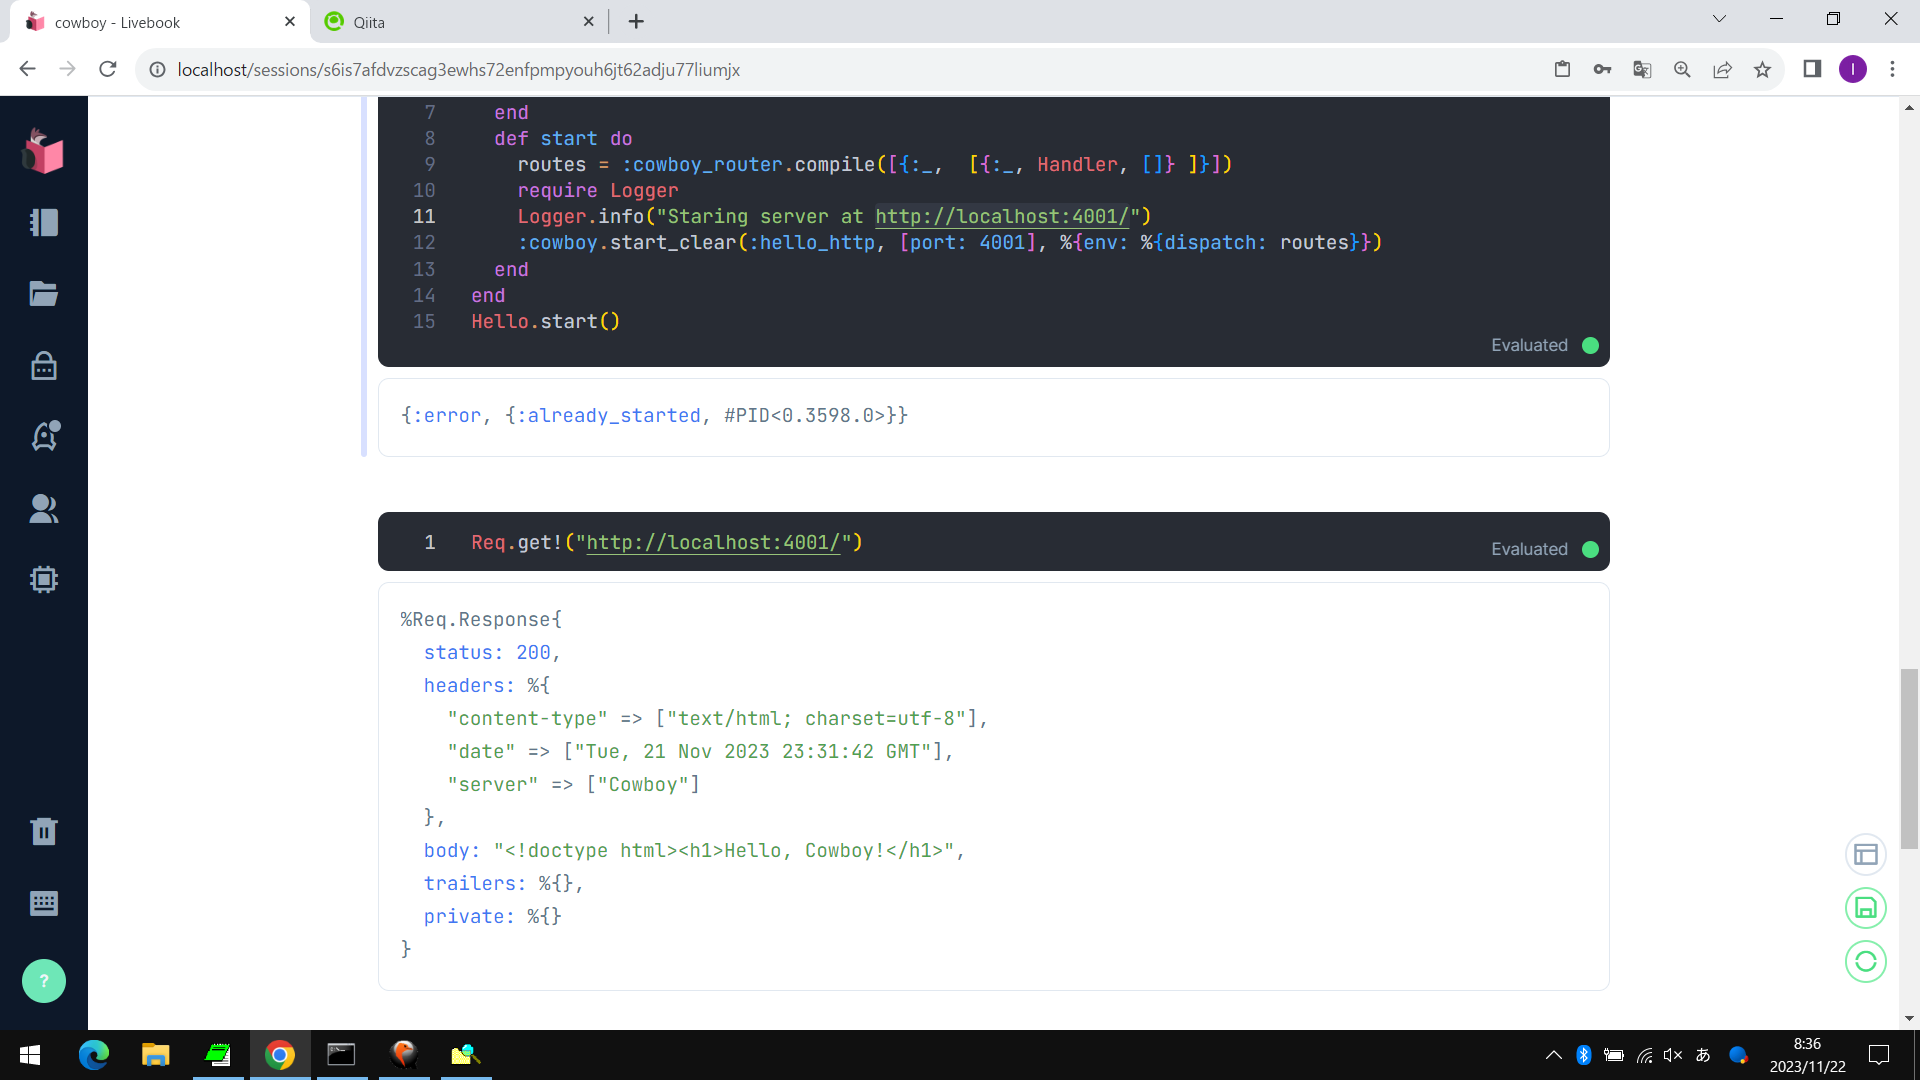Click the circular refresh status button
The image size is (1920, 1080).
point(1865,962)
